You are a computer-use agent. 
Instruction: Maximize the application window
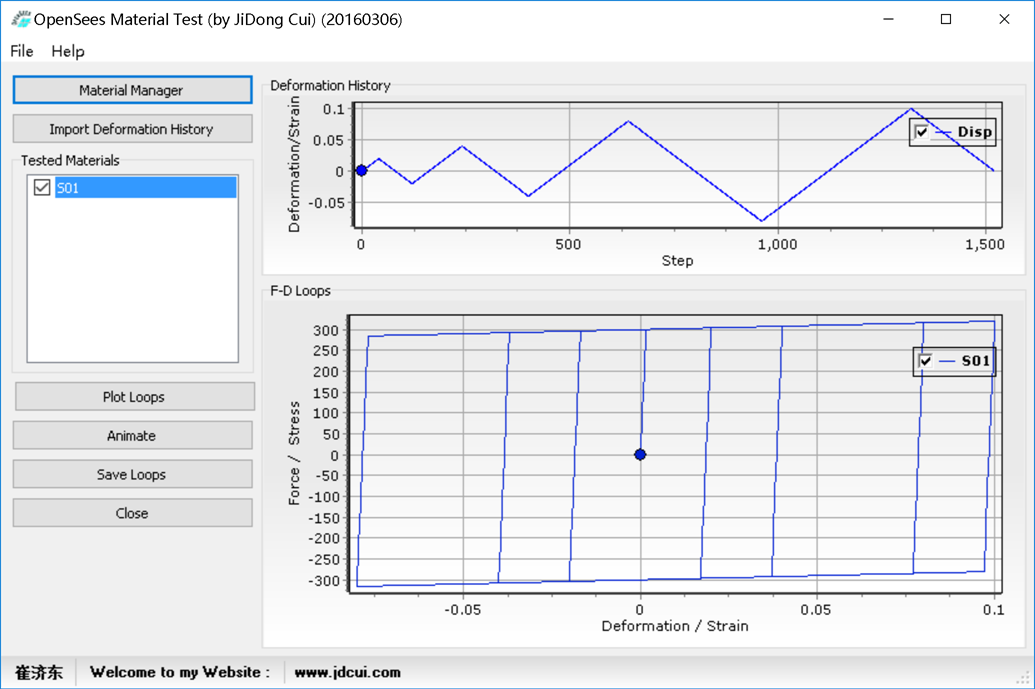(x=946, y=19)
